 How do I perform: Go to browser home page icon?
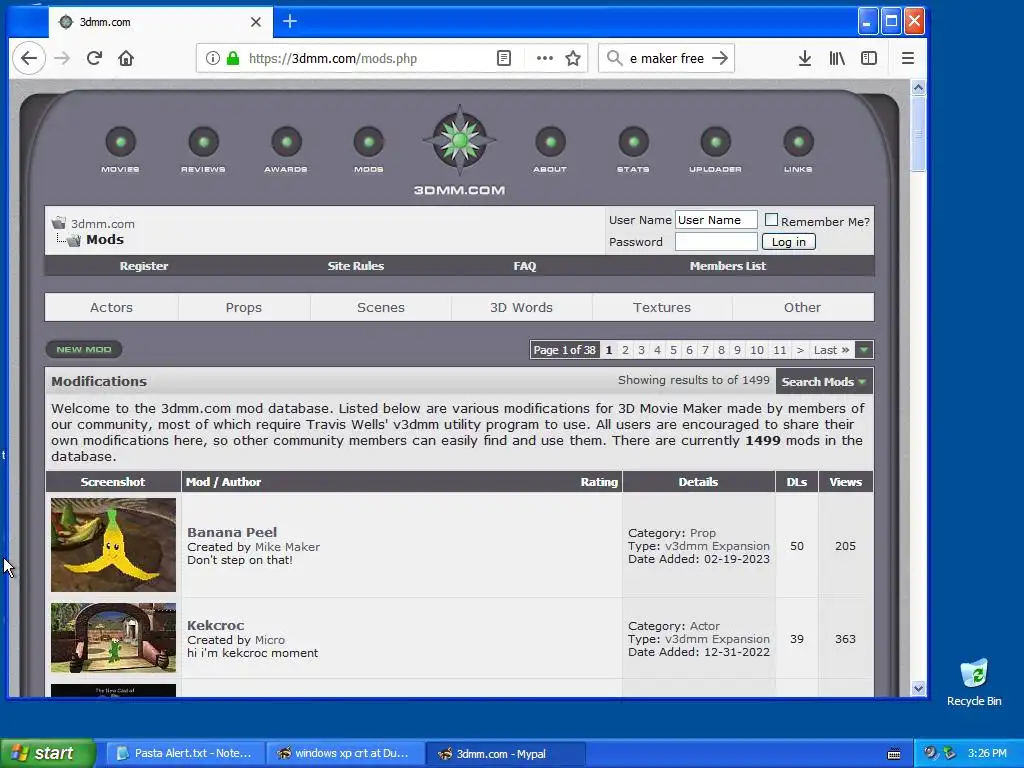click(x=126, y=58)
